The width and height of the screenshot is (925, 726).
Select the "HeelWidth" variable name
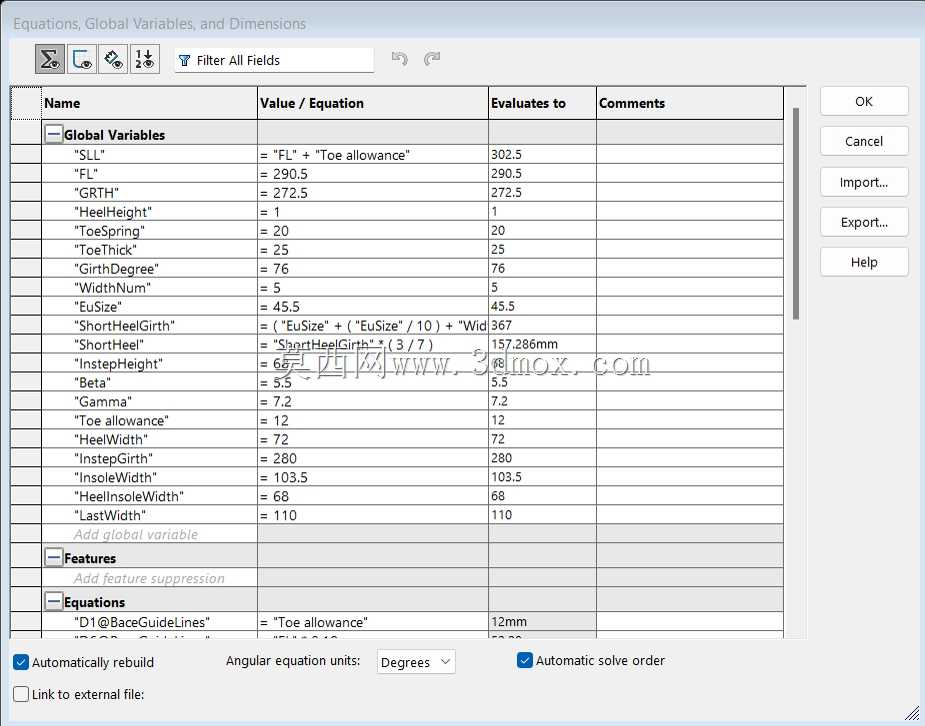111,439
